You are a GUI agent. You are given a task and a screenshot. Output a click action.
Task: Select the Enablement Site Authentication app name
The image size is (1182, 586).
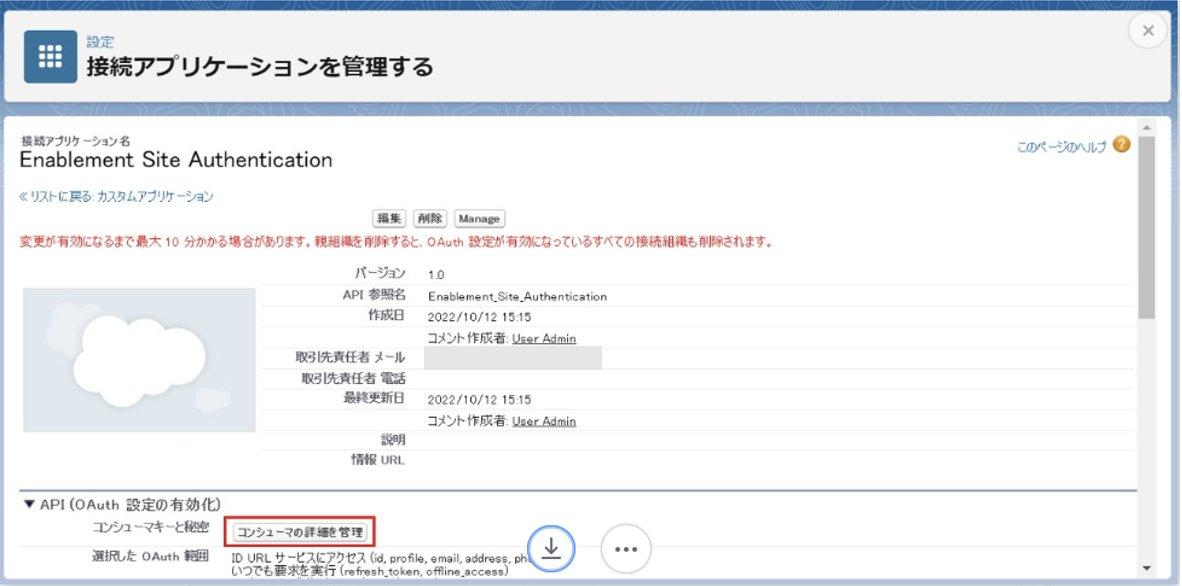[176, 160]
